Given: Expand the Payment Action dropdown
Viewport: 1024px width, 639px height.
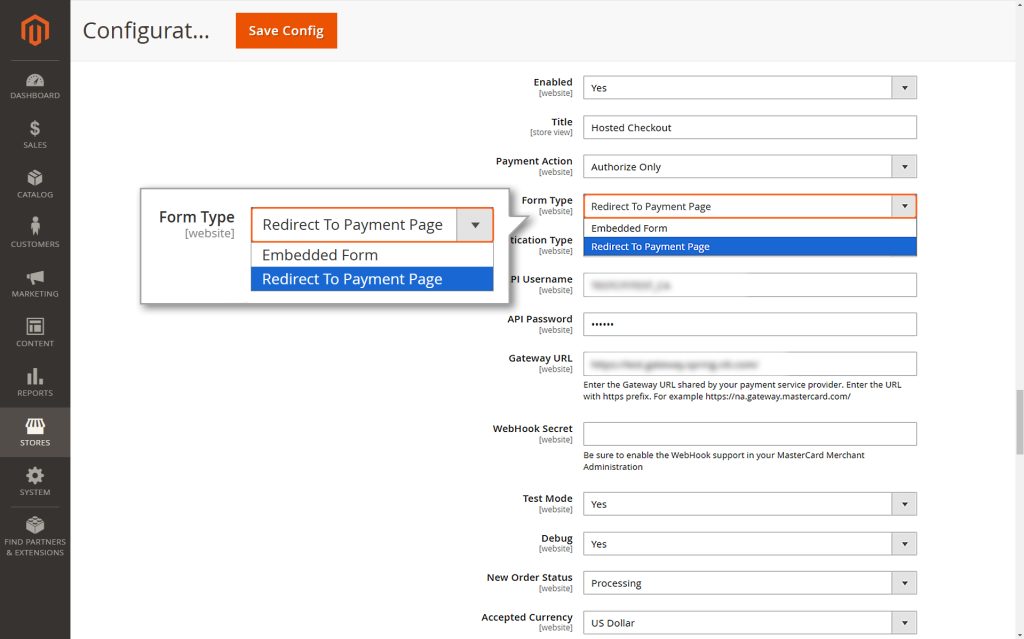Looking at the screenshot, I should click(x=905, y=166).
